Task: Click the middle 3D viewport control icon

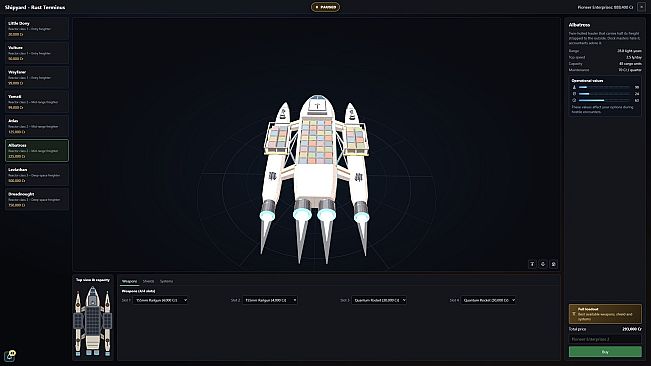Action: pyautogui.click(x=543, y=264)
